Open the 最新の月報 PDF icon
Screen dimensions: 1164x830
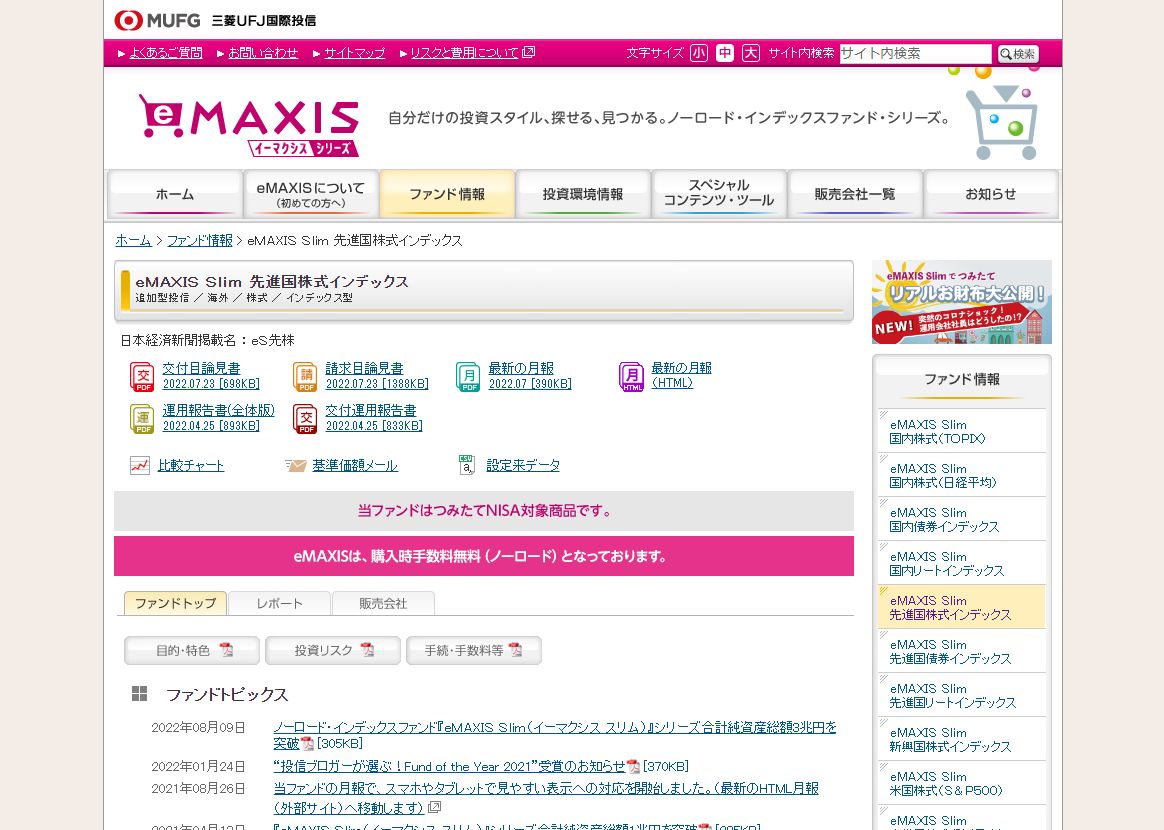pyautogui.click(x=468, y=376)
